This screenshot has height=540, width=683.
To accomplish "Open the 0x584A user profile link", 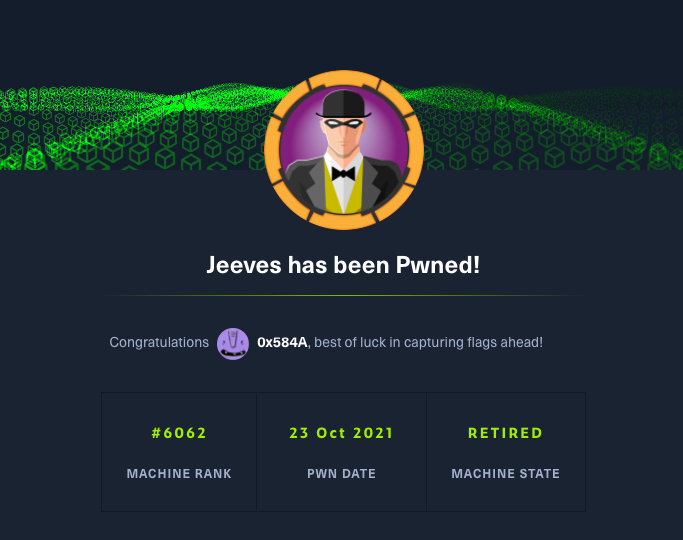I will point(282,342).
